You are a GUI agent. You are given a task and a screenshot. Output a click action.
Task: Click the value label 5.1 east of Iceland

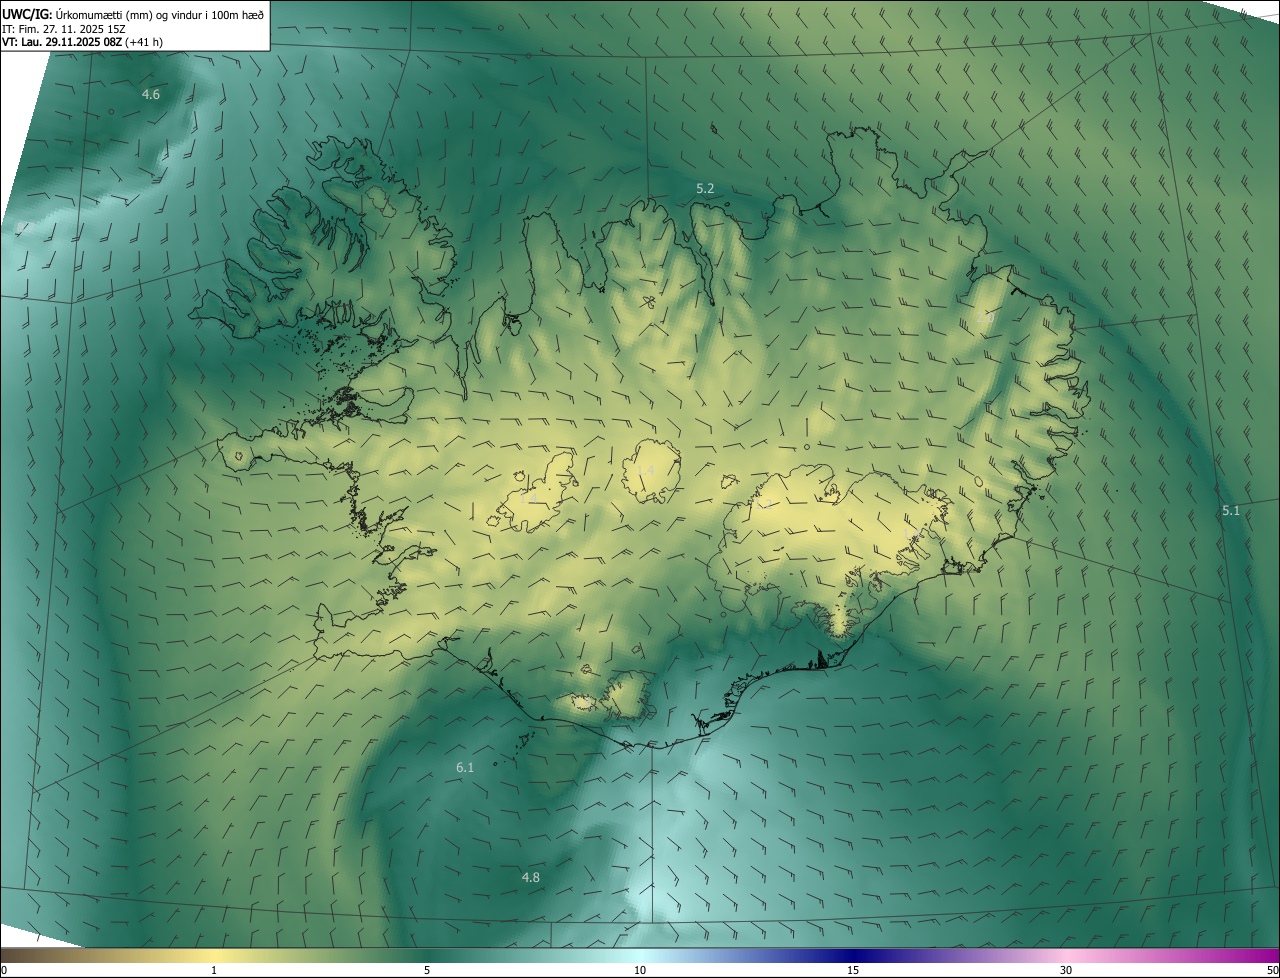point(1231,510)
